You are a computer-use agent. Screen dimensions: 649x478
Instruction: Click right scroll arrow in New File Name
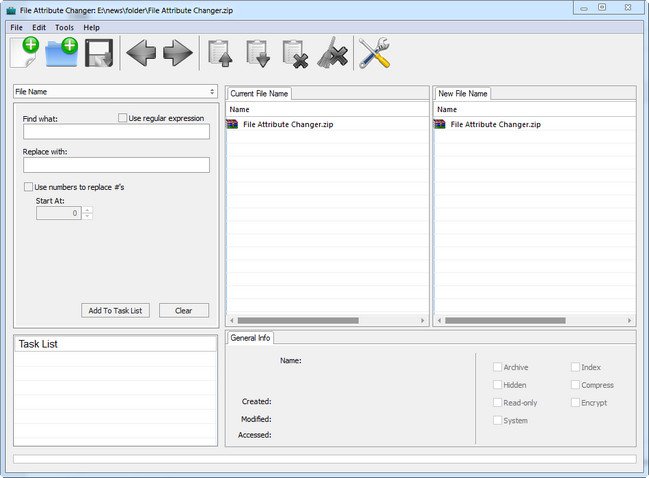(x=629, y=320)
